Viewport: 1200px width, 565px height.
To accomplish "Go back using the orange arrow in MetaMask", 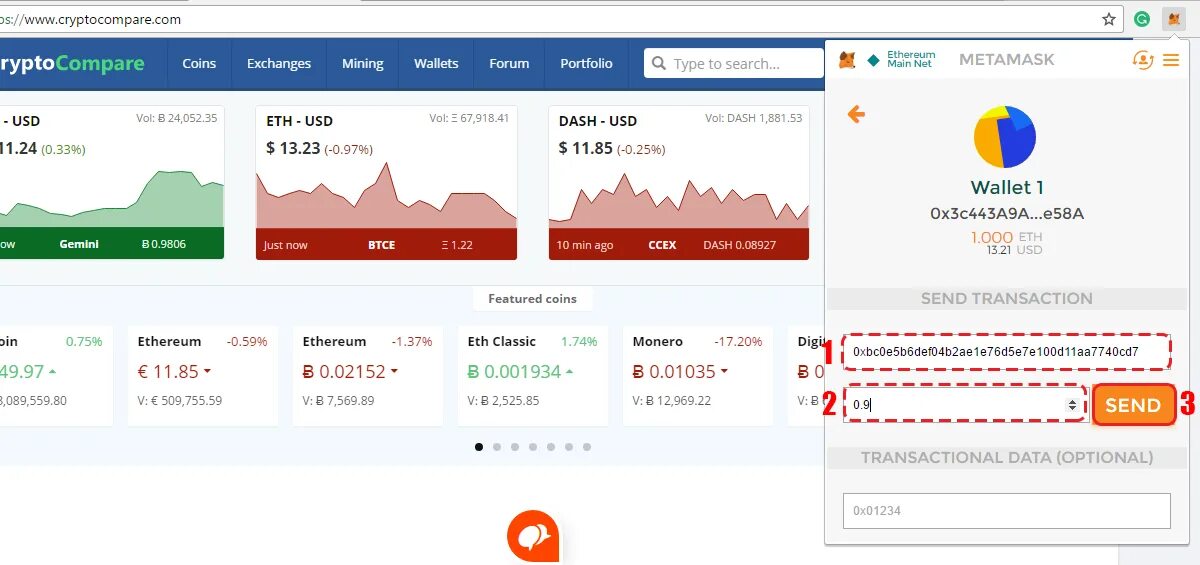I will pos(856,114).
